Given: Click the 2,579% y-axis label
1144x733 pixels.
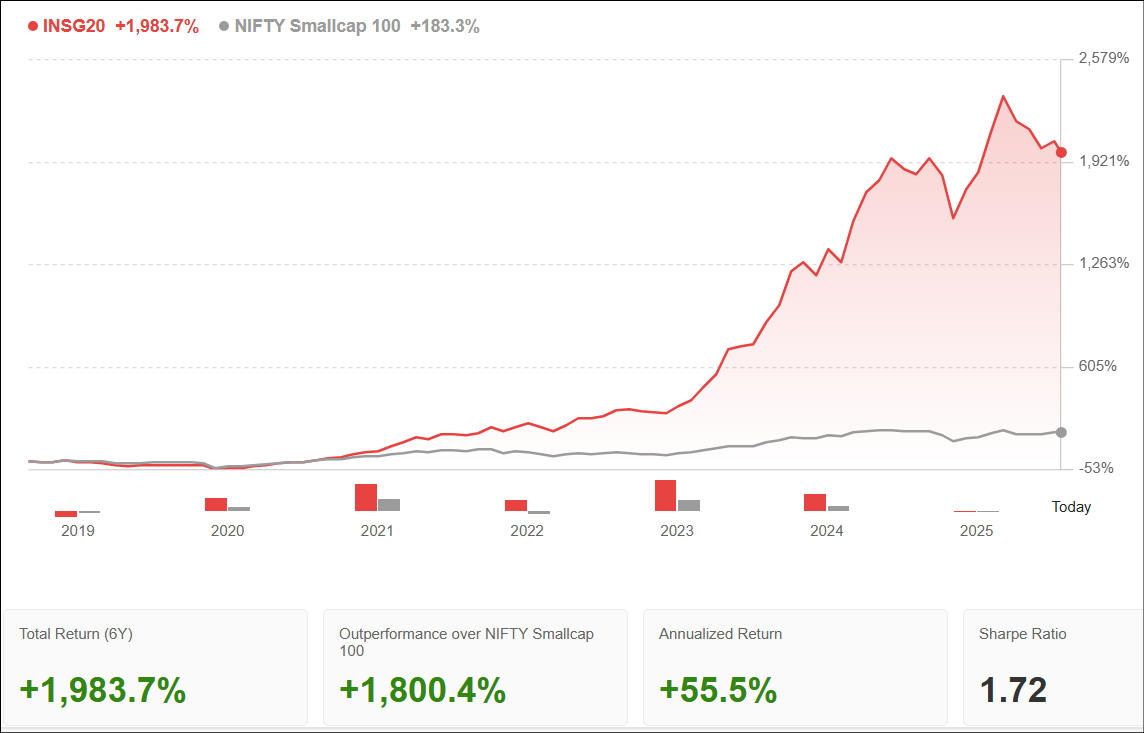Looking at the screenshot, I should click(x=1103, y=59).
